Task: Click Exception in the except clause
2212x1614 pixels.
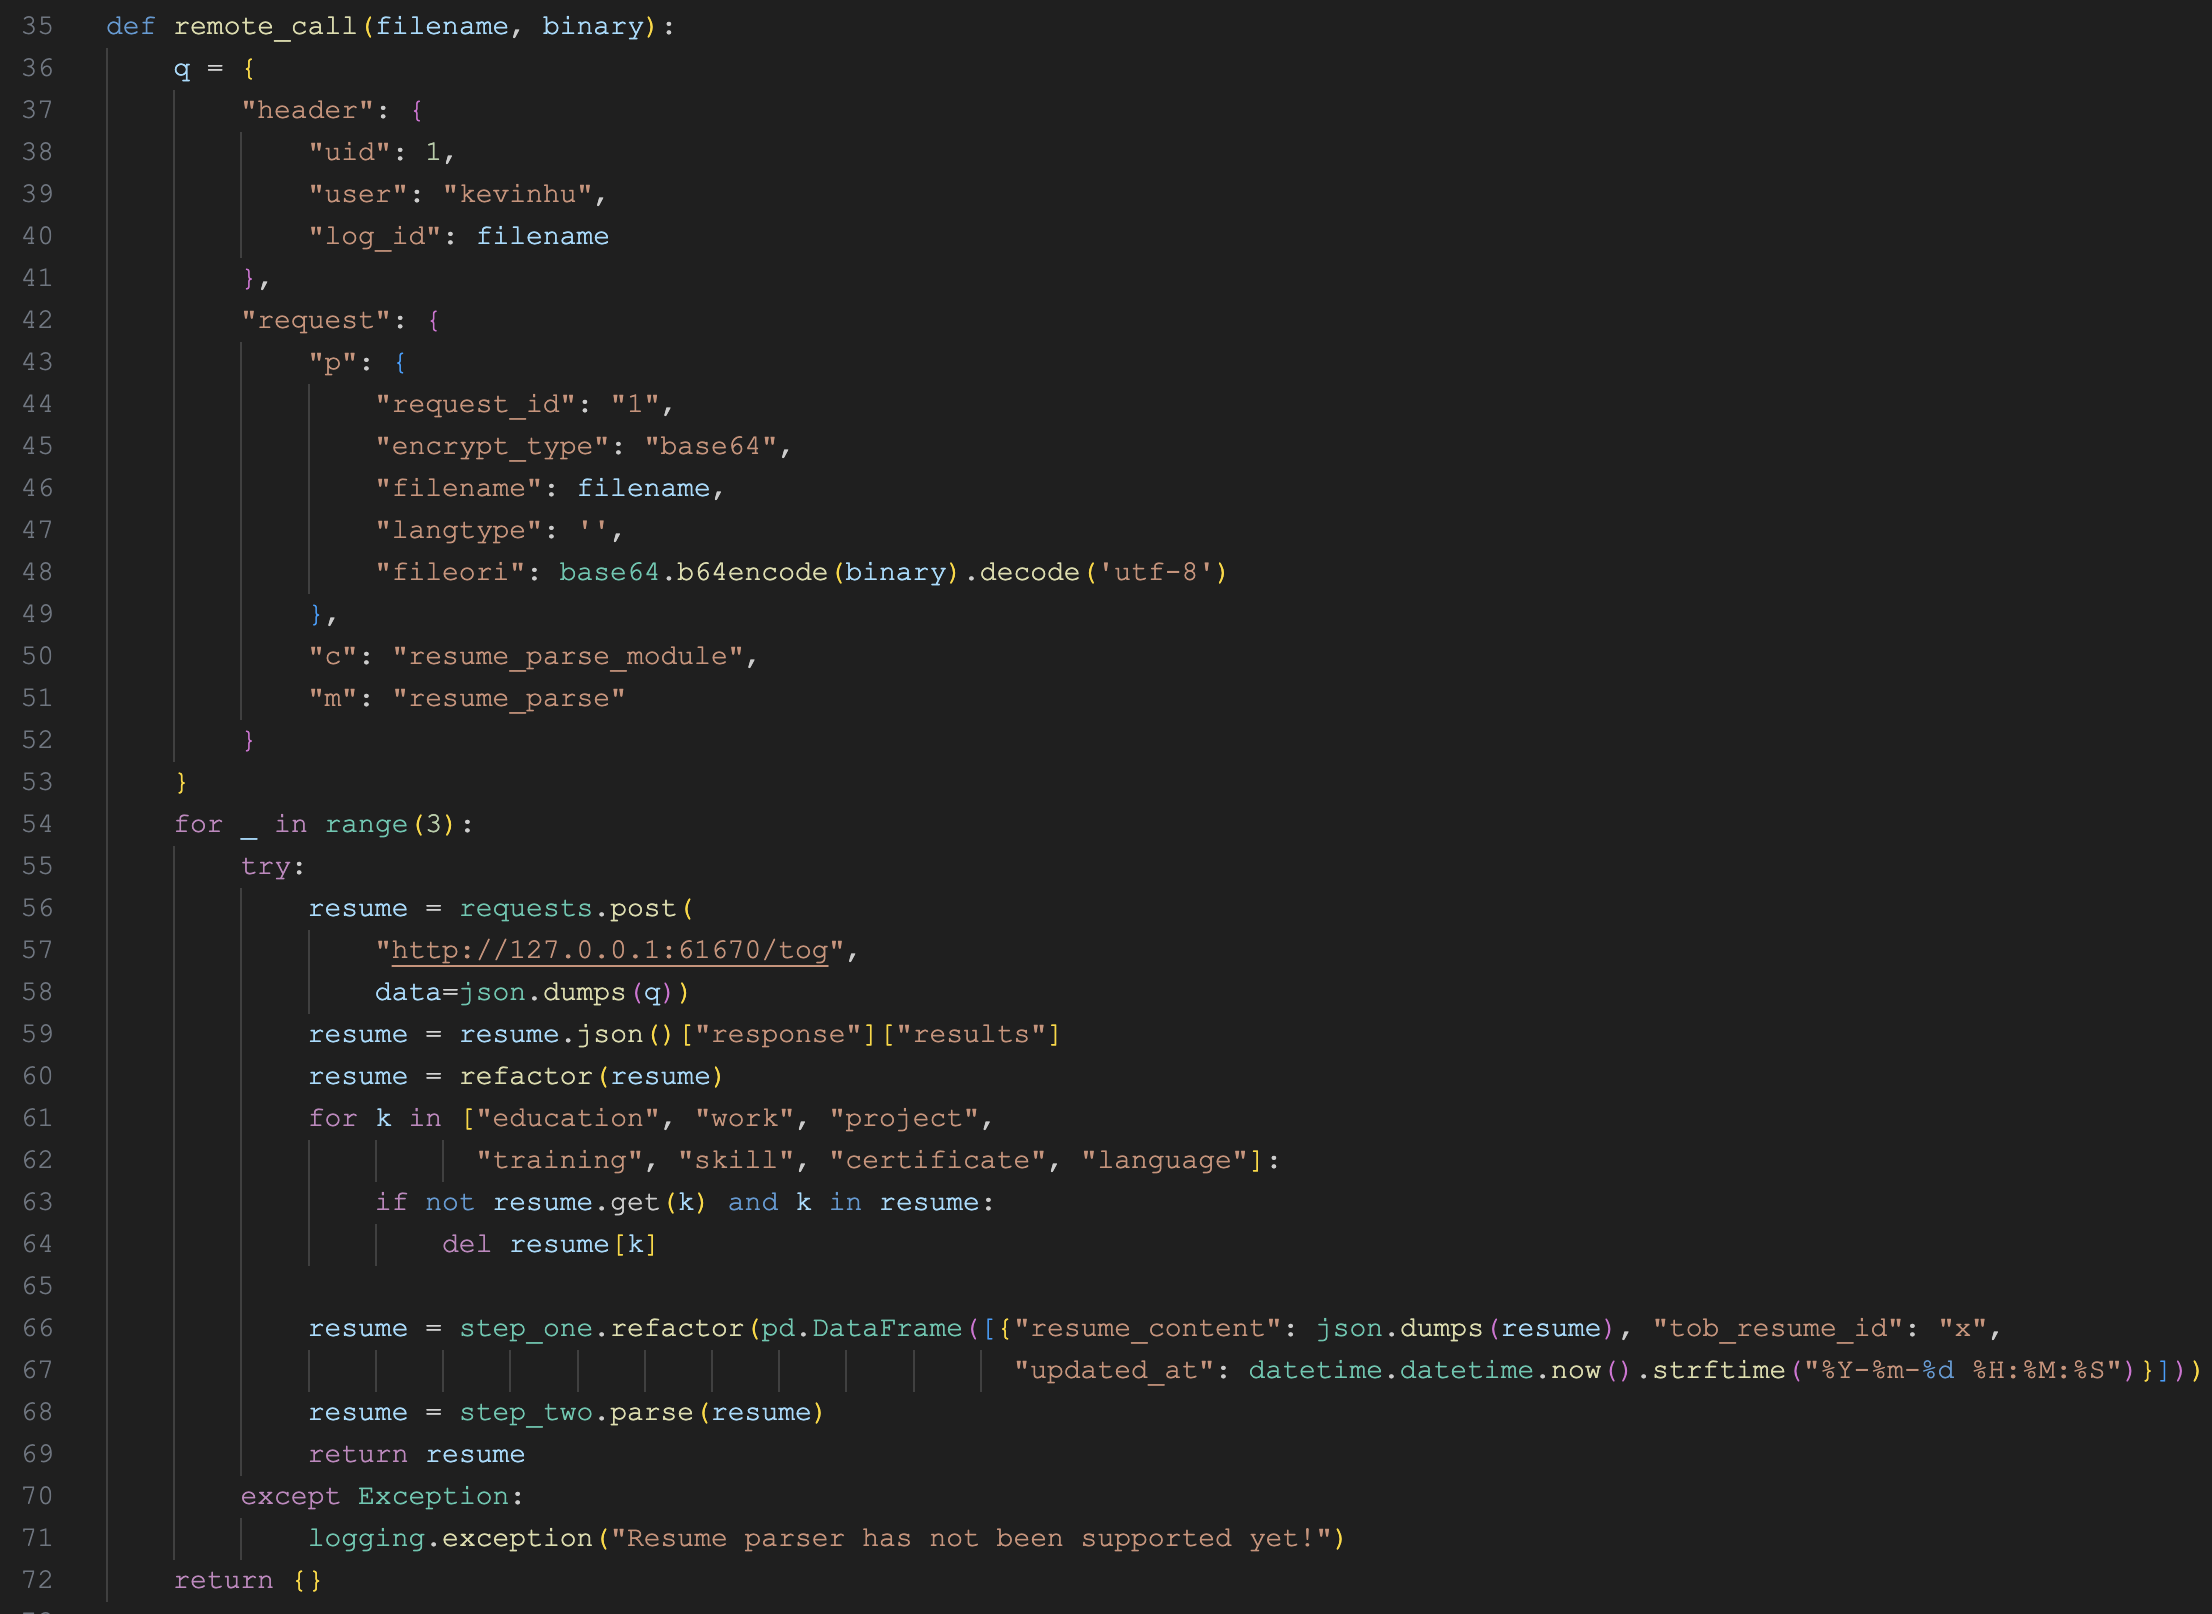Action: click(433, 1496)
